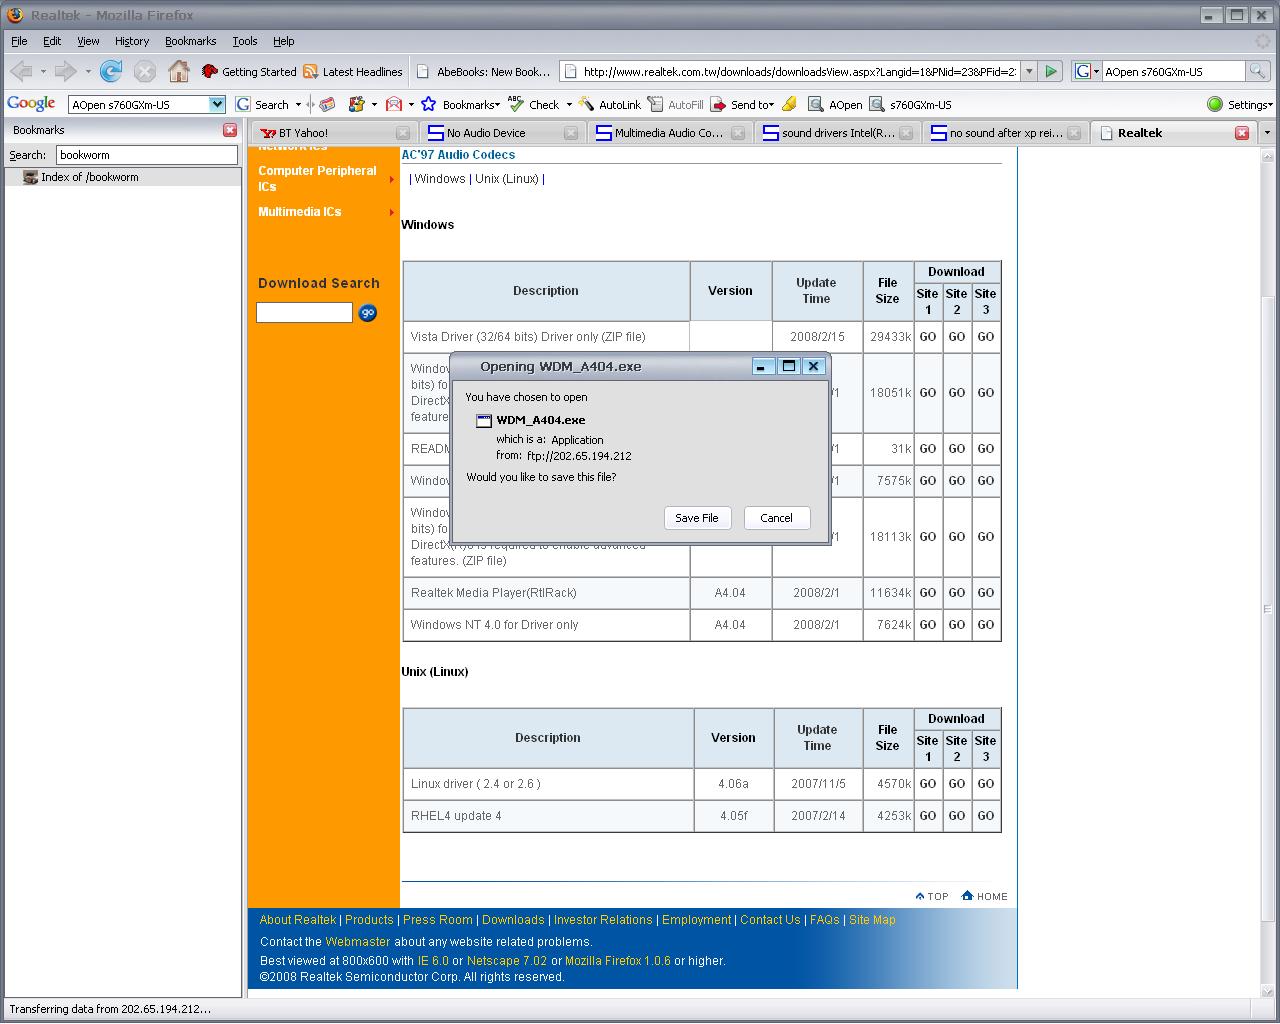Stop loading the page
The width and height of the screenshot is (1280, 1024).
point(145,71)
